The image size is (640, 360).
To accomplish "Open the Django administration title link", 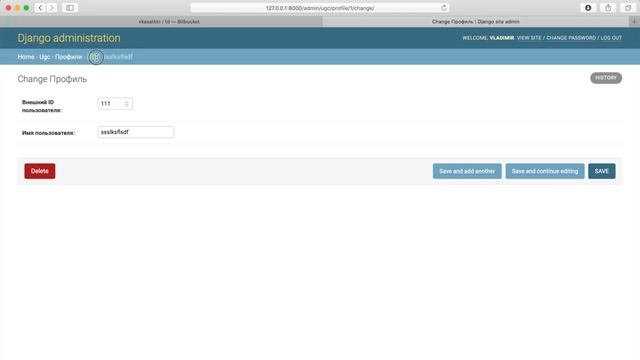I will pyautogui.click(x=69, y=38).
